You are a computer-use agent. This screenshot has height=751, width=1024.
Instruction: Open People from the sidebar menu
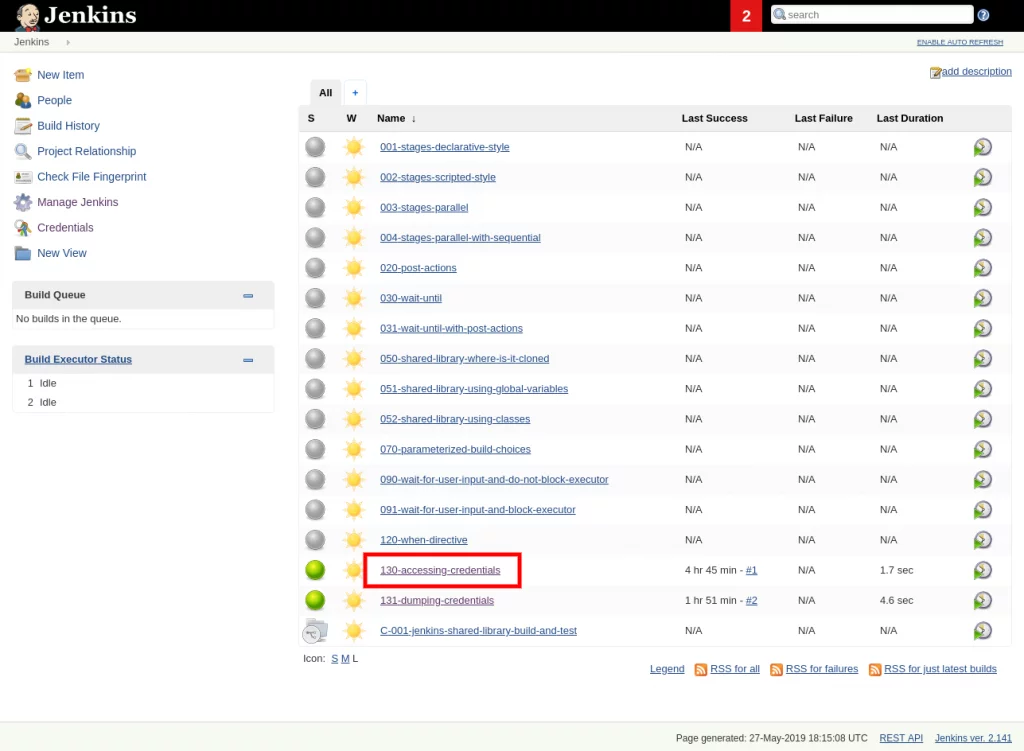pos(54,101)
